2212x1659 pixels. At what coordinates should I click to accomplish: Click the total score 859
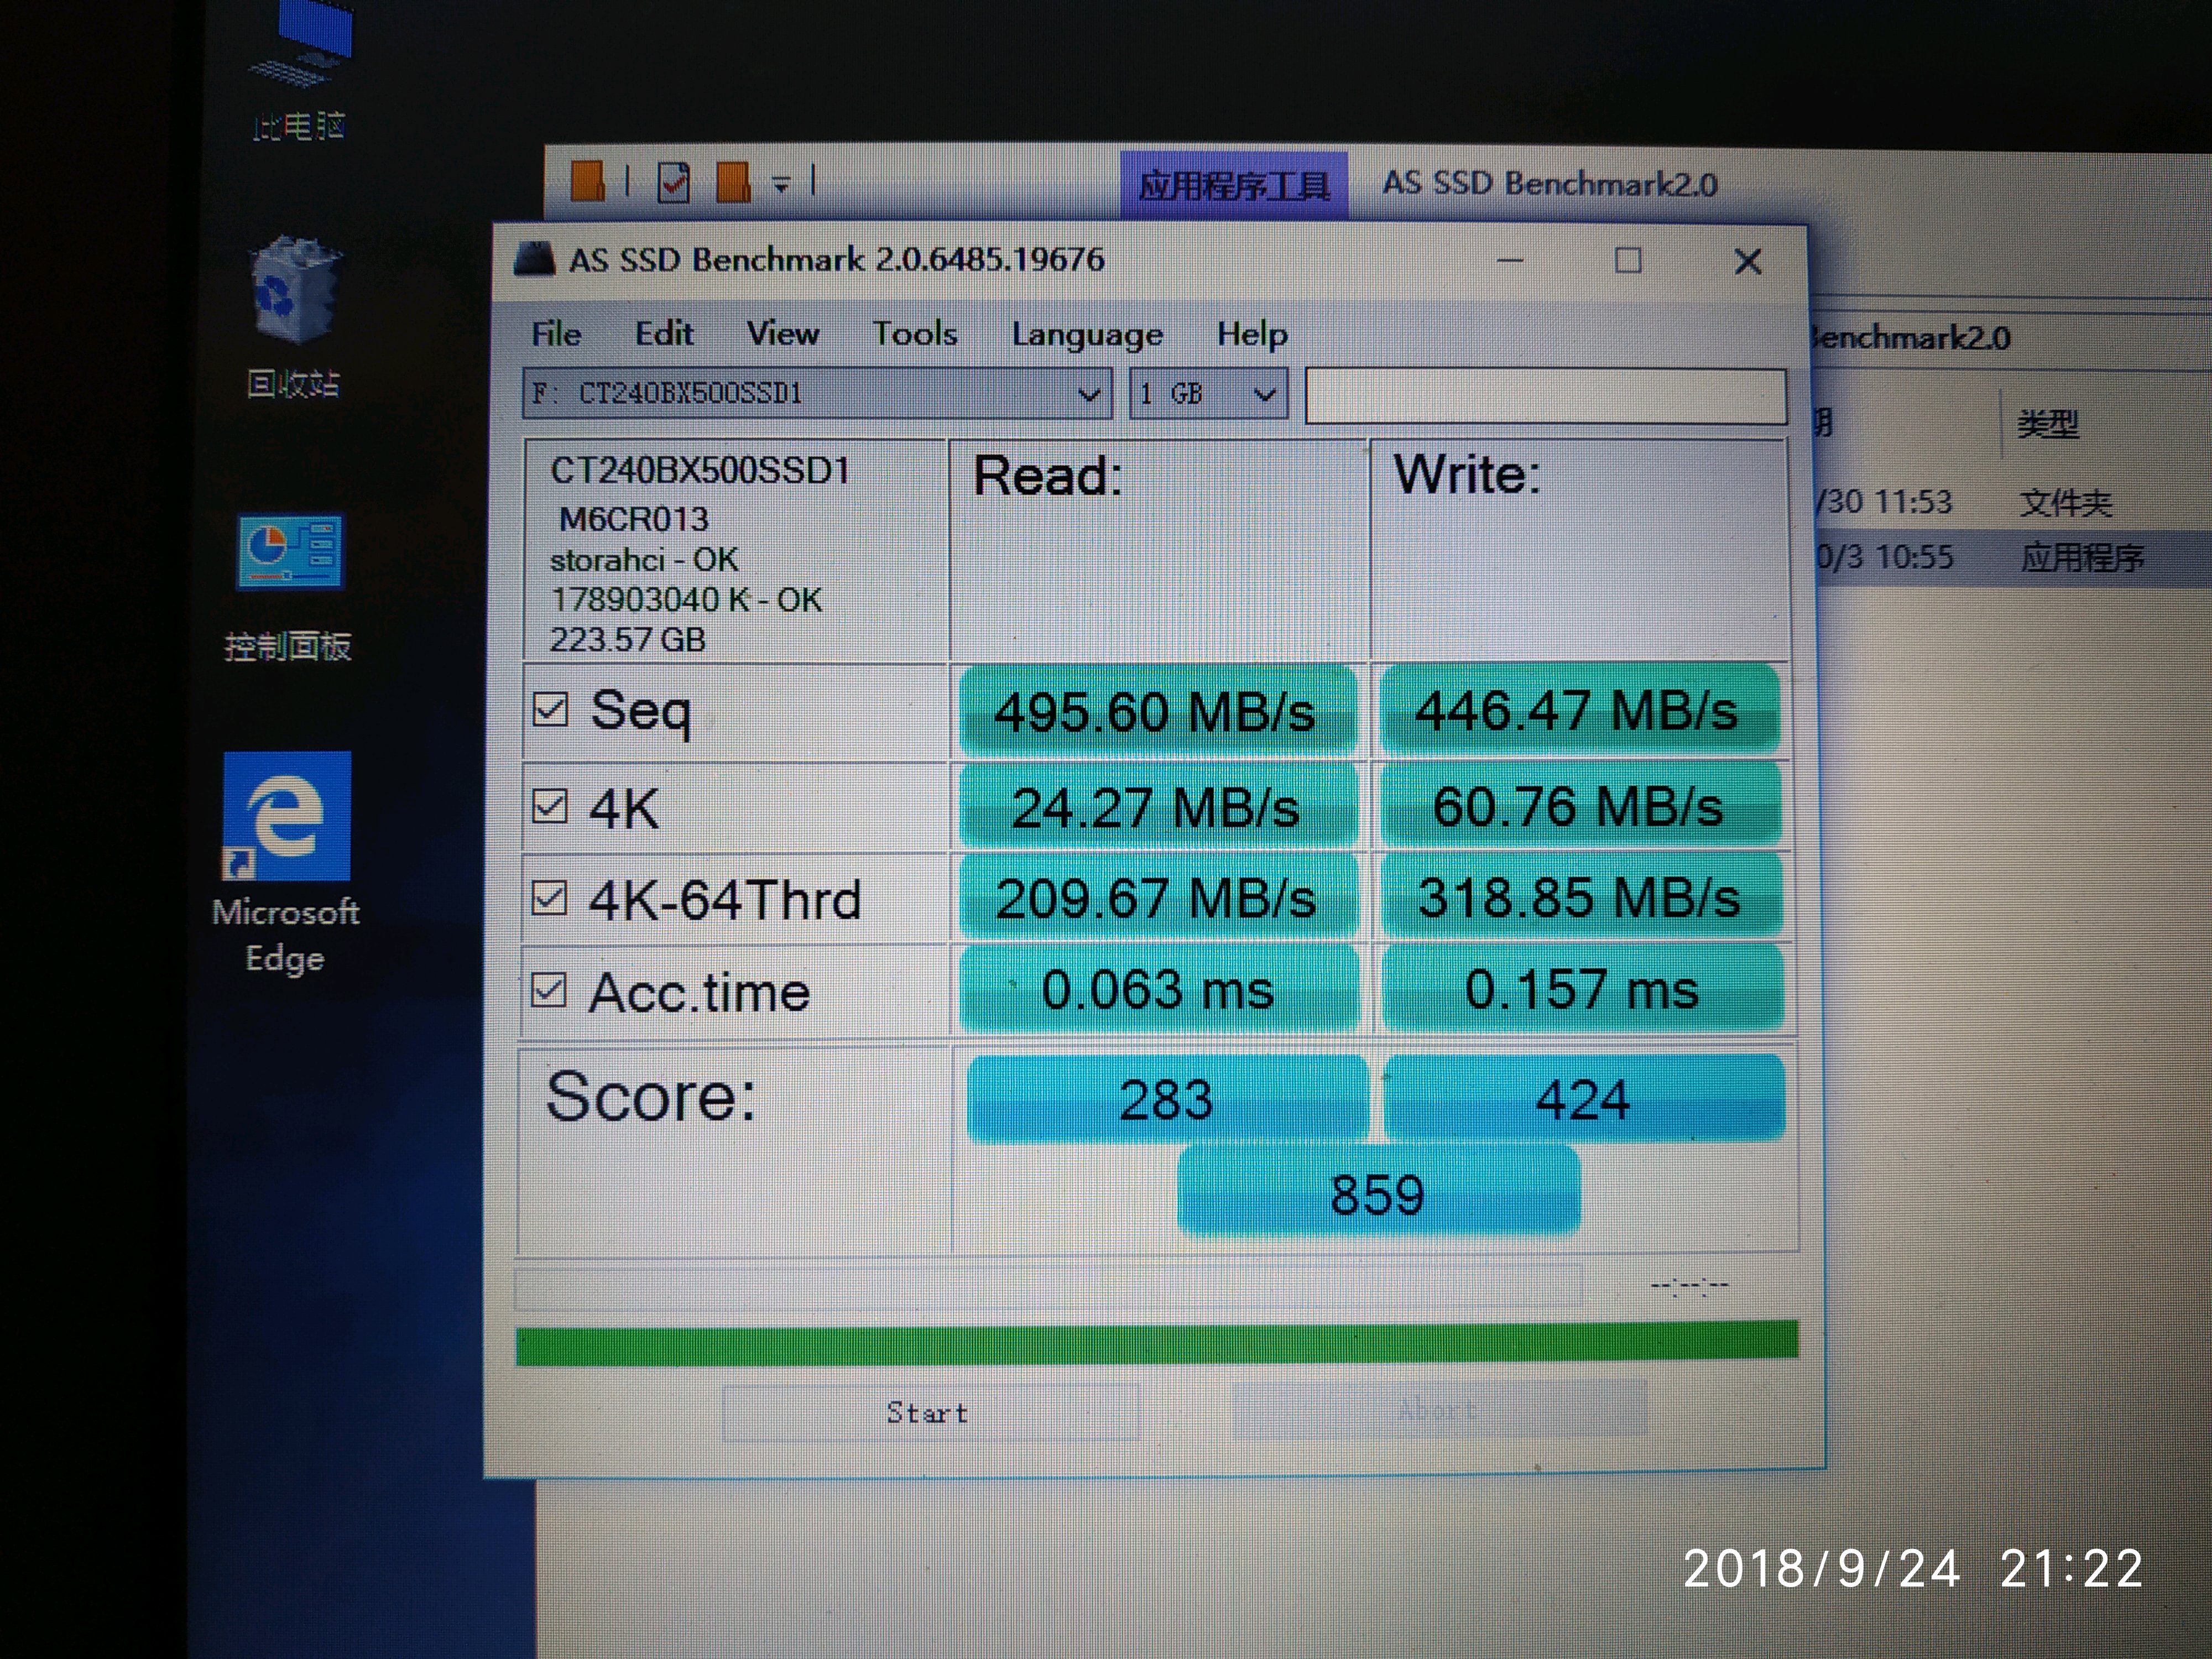point(1378,1192)
